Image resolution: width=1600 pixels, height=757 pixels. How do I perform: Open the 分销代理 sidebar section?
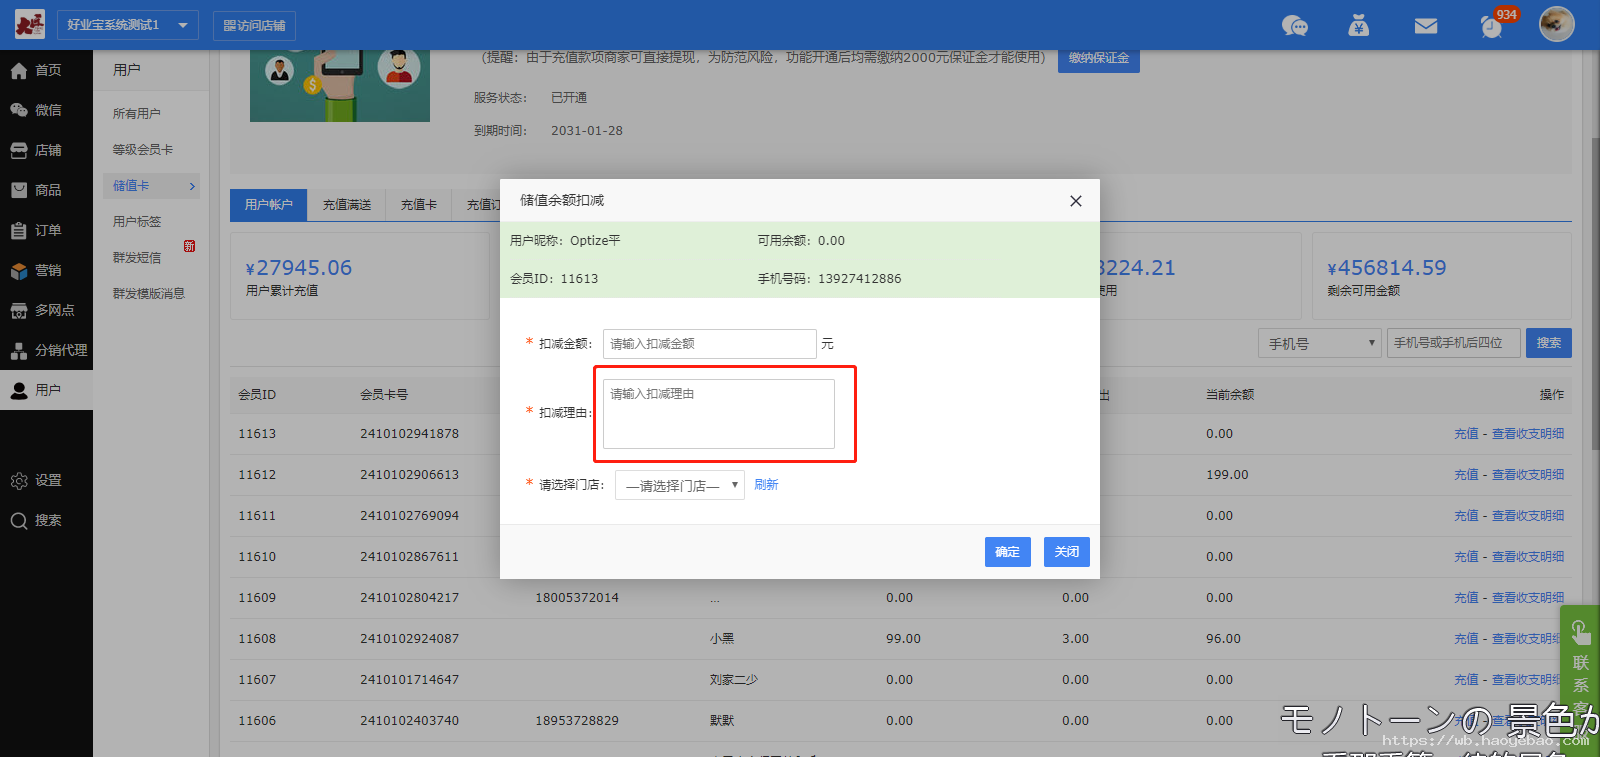point(46,350)
